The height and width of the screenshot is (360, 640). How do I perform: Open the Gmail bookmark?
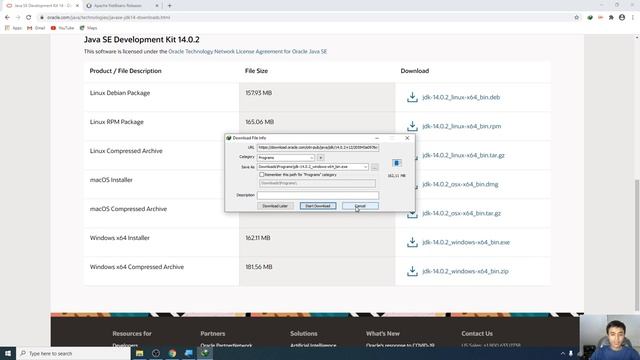(36, 28)
